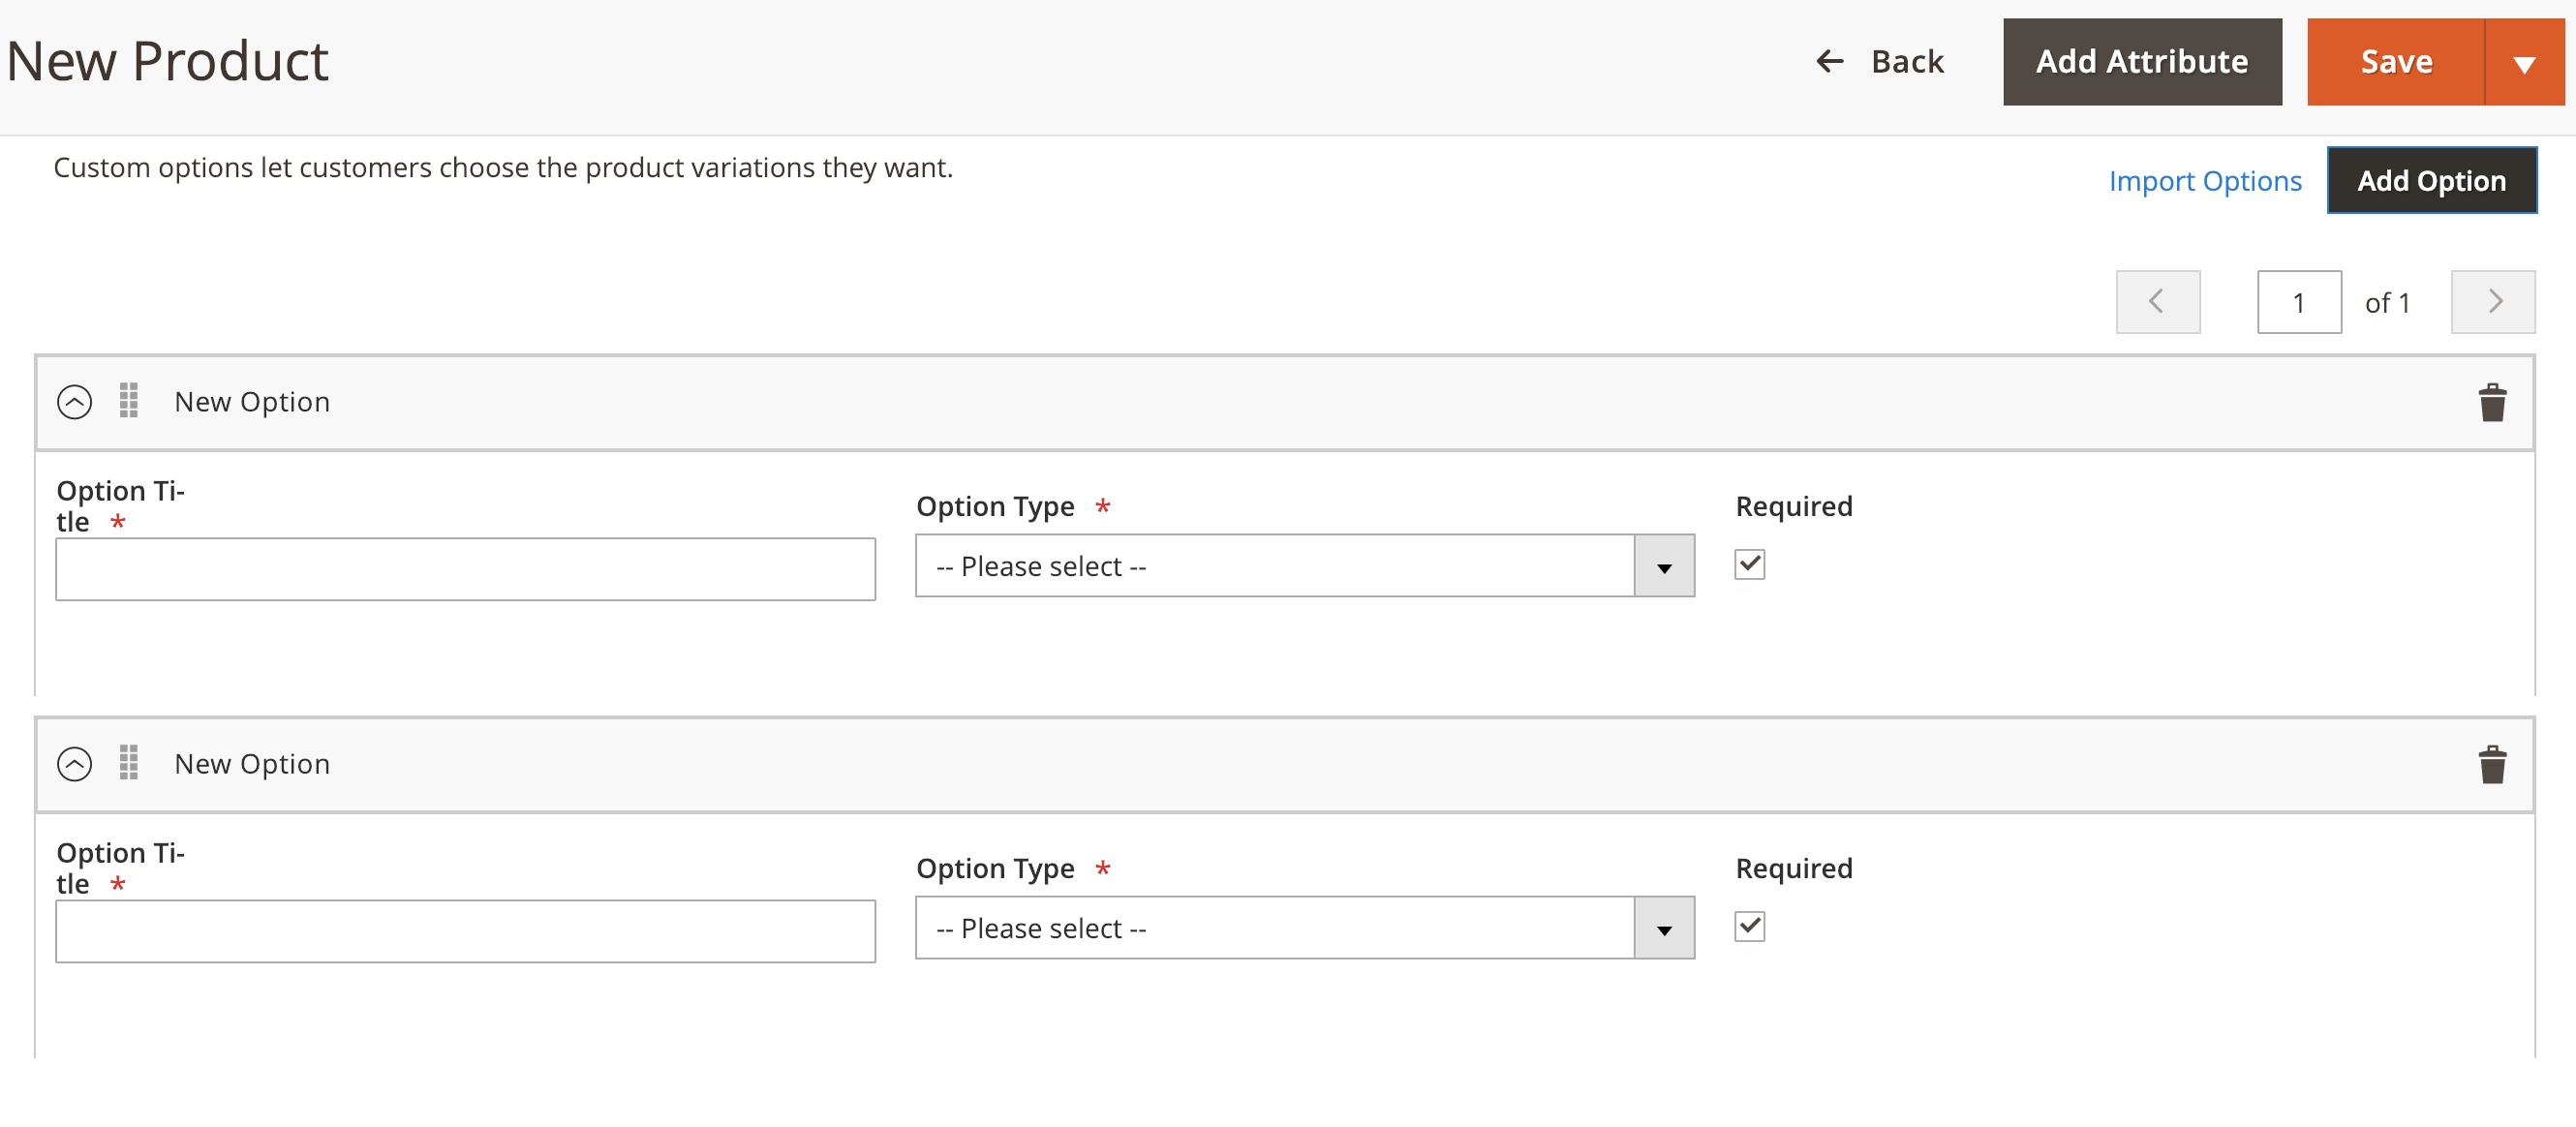Image resolution: width=2576 pixels, height=1127 pixels.
Task: Grab the first New Option drag handle
Action: [x=129, y=401]
